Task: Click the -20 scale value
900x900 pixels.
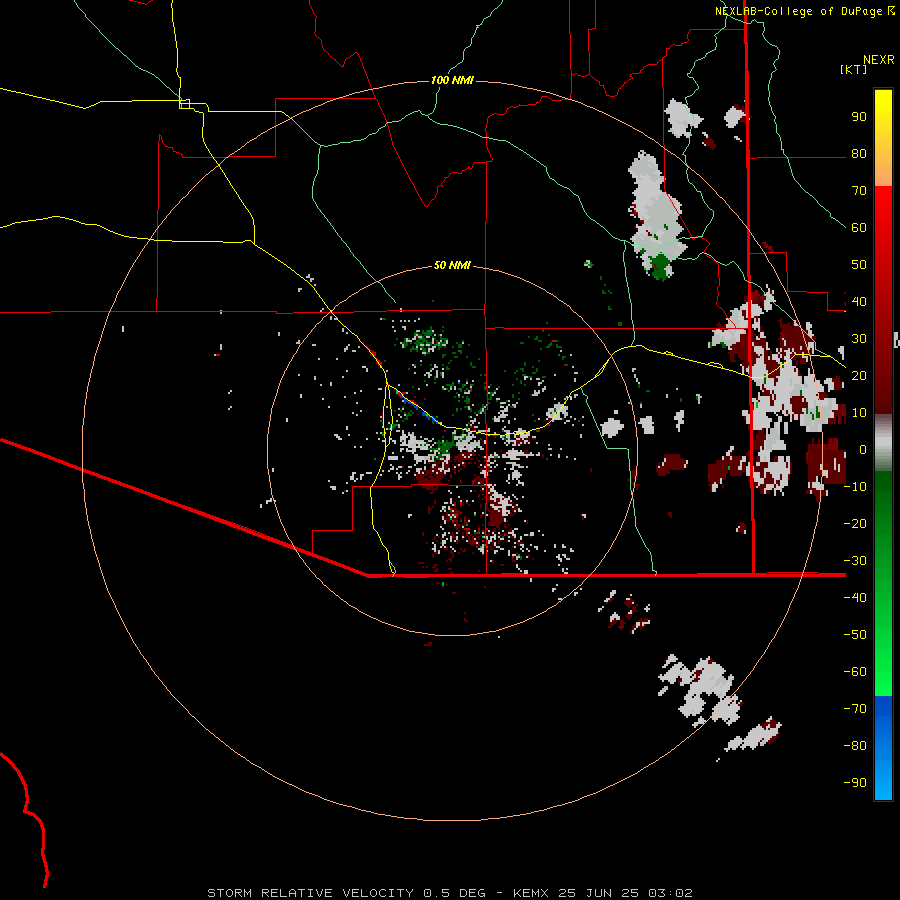Action: click(x=855, y=524)
